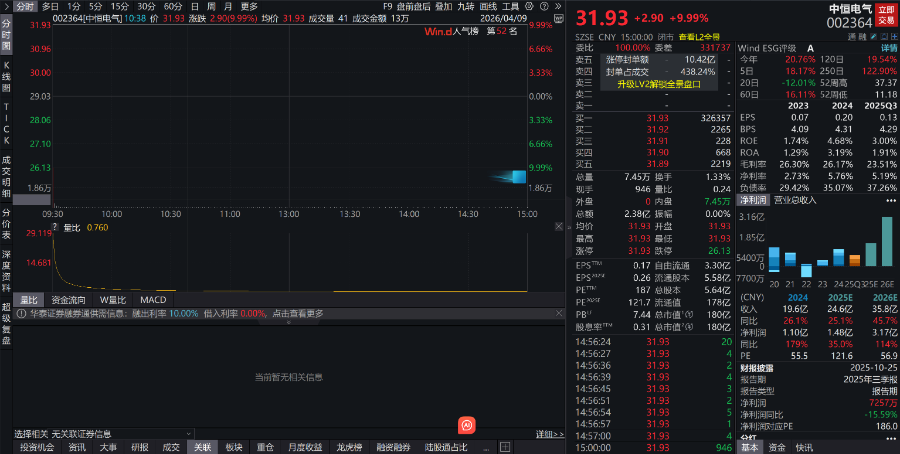Select the 日 daily period tab
This screenshot has width=900, height=454.
pos(195,6)
